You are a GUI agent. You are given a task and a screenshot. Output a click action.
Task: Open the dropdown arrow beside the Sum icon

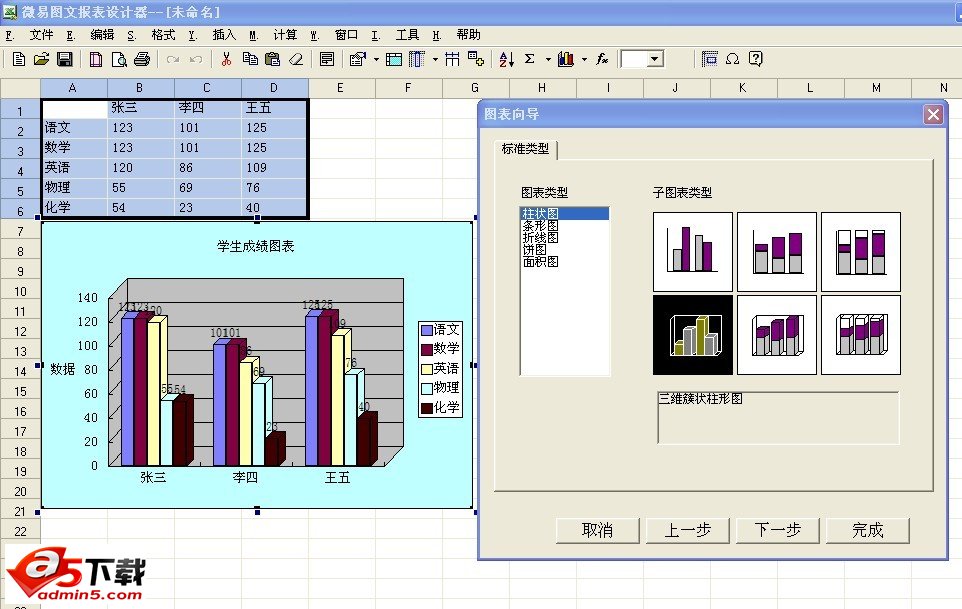(548, 60)
